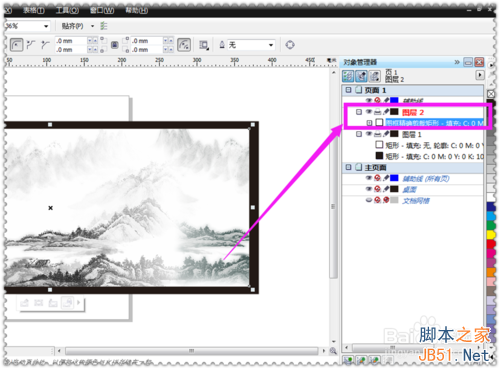Click the printer icon on 图层 2

pyautogui.click(x=377, y=112)
